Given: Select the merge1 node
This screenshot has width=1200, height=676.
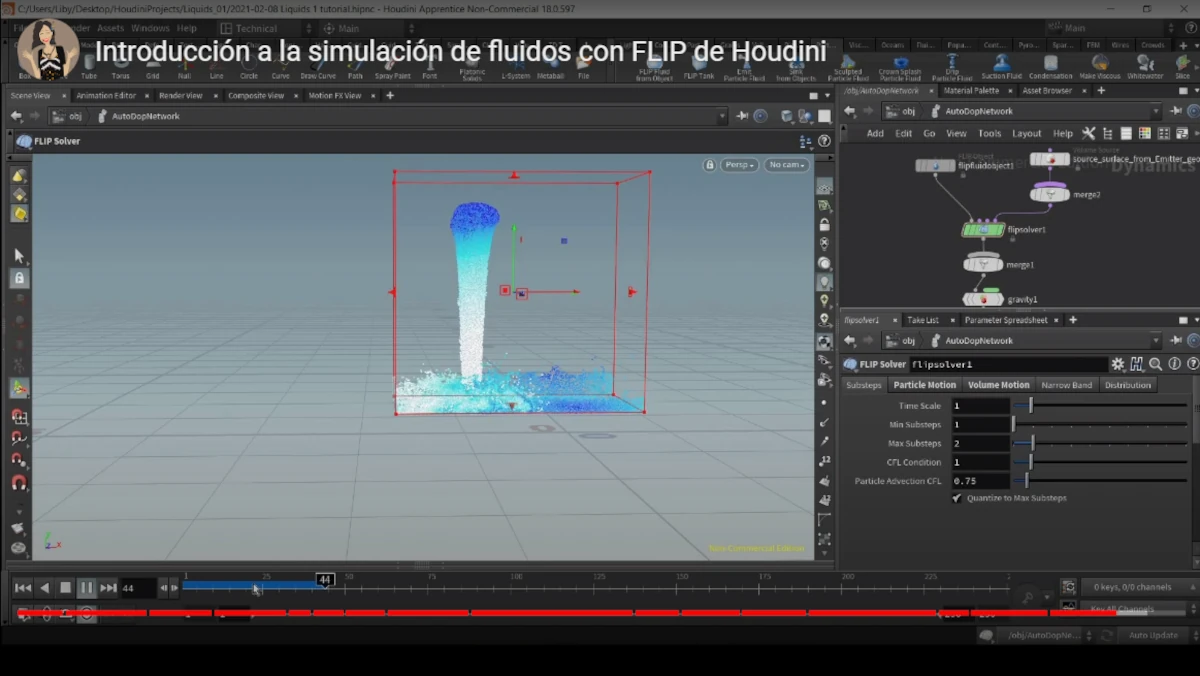Looking at the screenshot, I should 983,264.
